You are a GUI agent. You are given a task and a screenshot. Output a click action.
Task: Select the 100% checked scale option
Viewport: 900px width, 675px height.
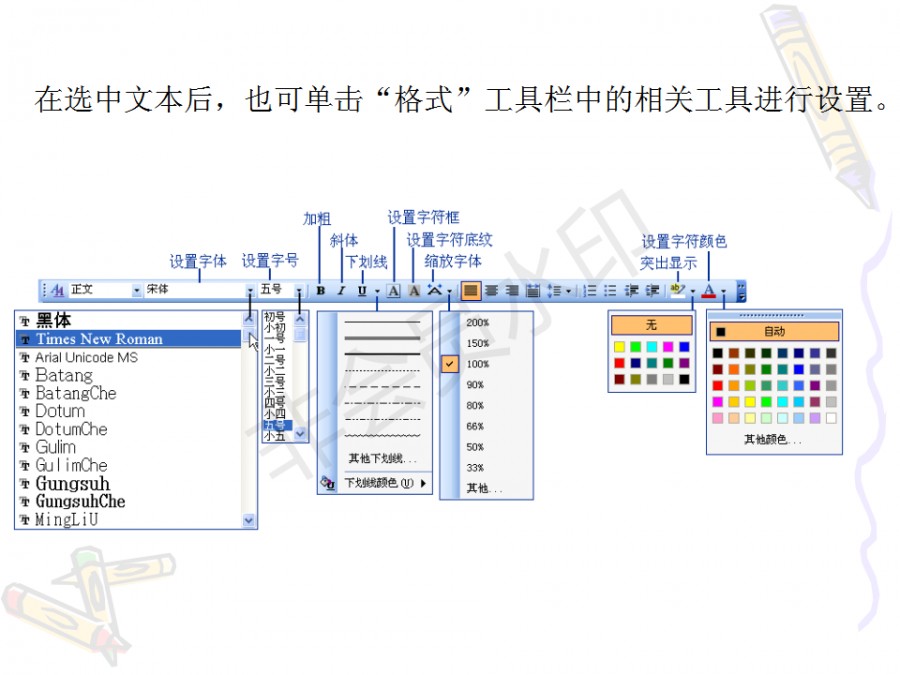pos(478,364)
